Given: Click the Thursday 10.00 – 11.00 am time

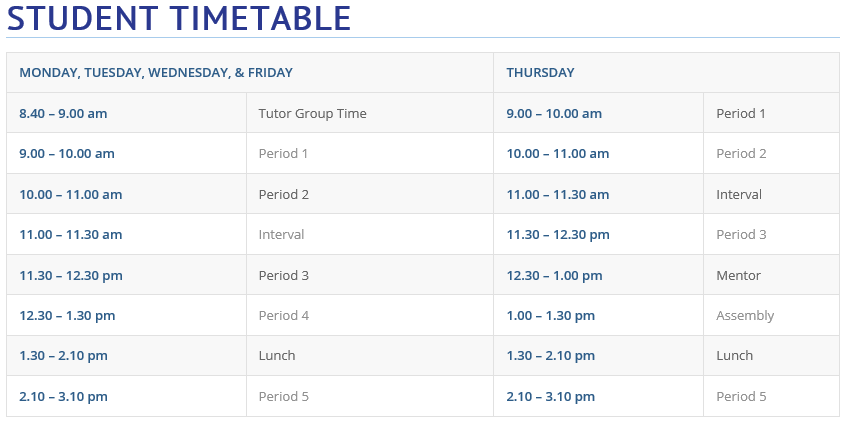Looking at the screenshot, I should tap(557, 154).
